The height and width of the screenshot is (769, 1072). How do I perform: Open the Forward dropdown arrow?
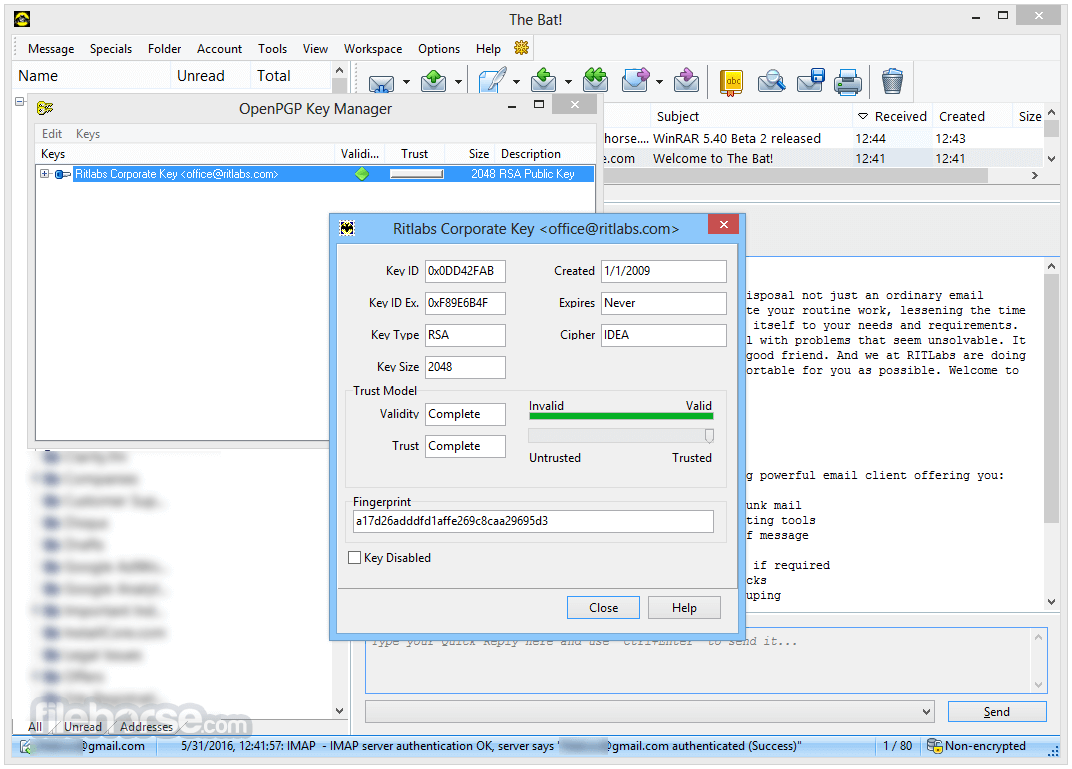(x=659, y=82)
